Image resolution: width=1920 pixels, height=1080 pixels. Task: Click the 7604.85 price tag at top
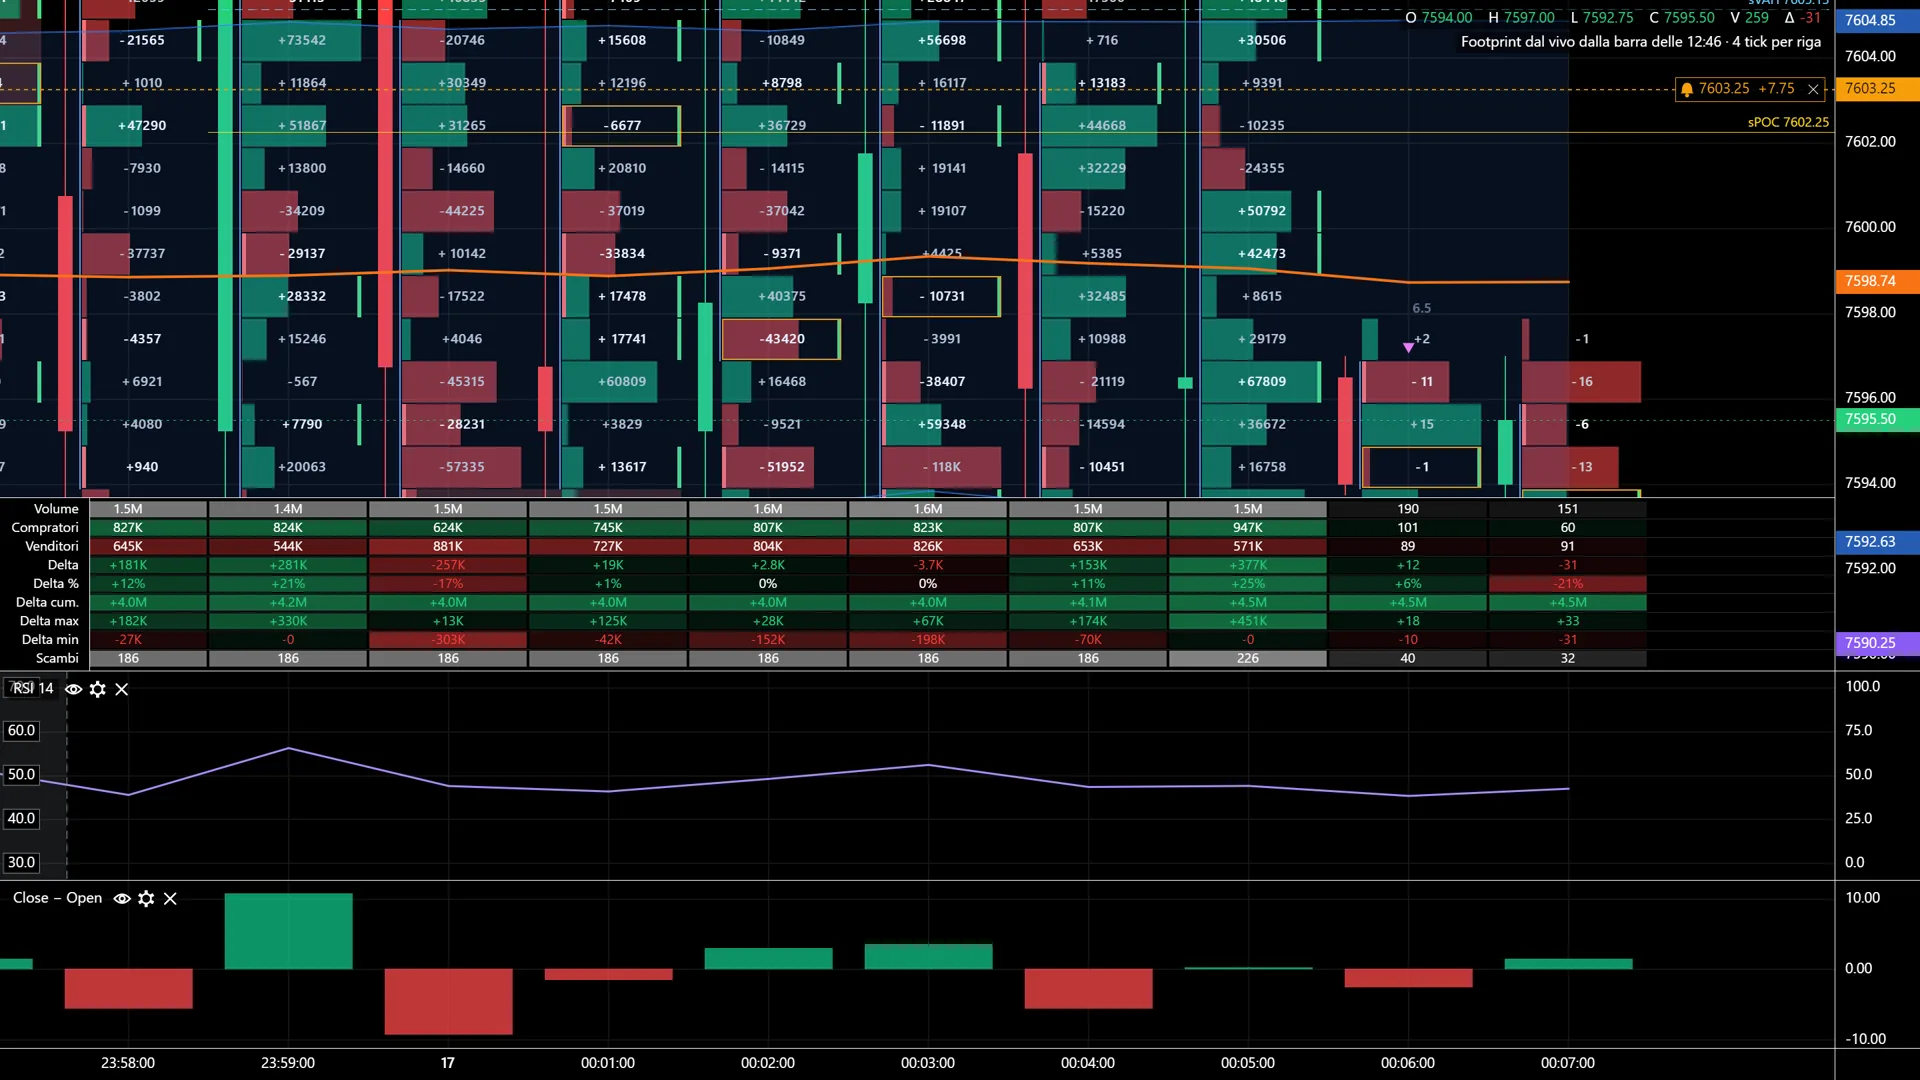[x=1877, y=20]
